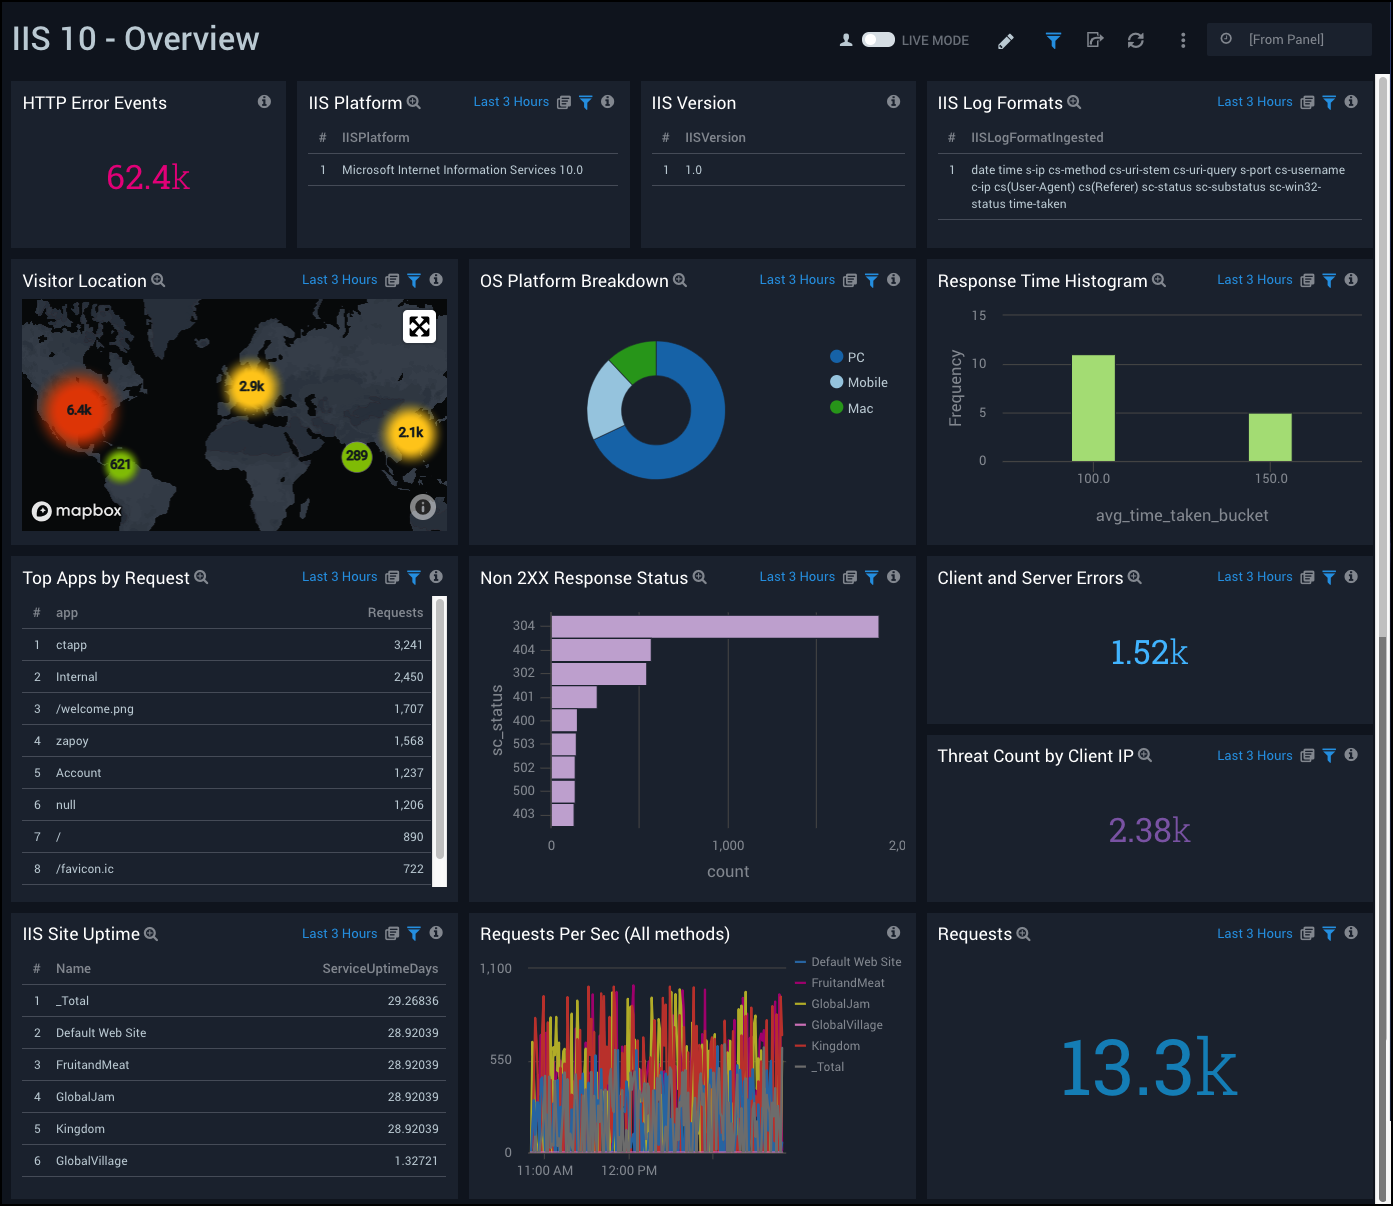The height and width of the screenshot is (1206, 1393).
Task: Click the pencil edit dashboard icon
Action: [1006, 40]
